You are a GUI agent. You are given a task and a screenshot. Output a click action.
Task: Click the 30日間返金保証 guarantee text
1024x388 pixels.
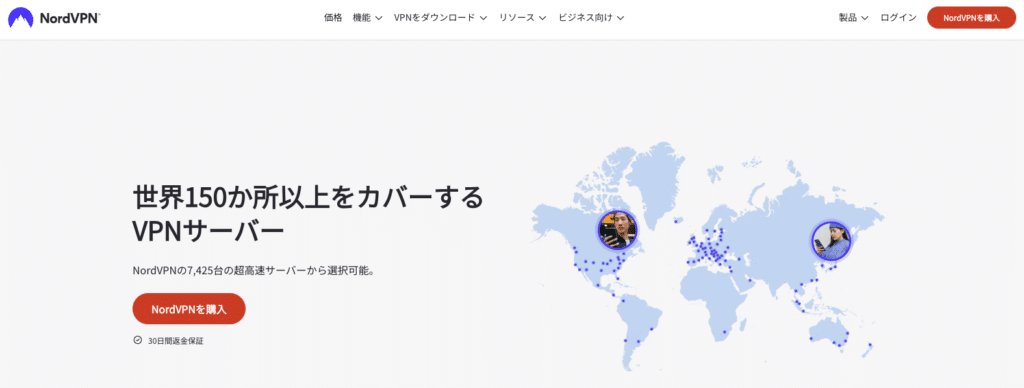pos(175,341)
